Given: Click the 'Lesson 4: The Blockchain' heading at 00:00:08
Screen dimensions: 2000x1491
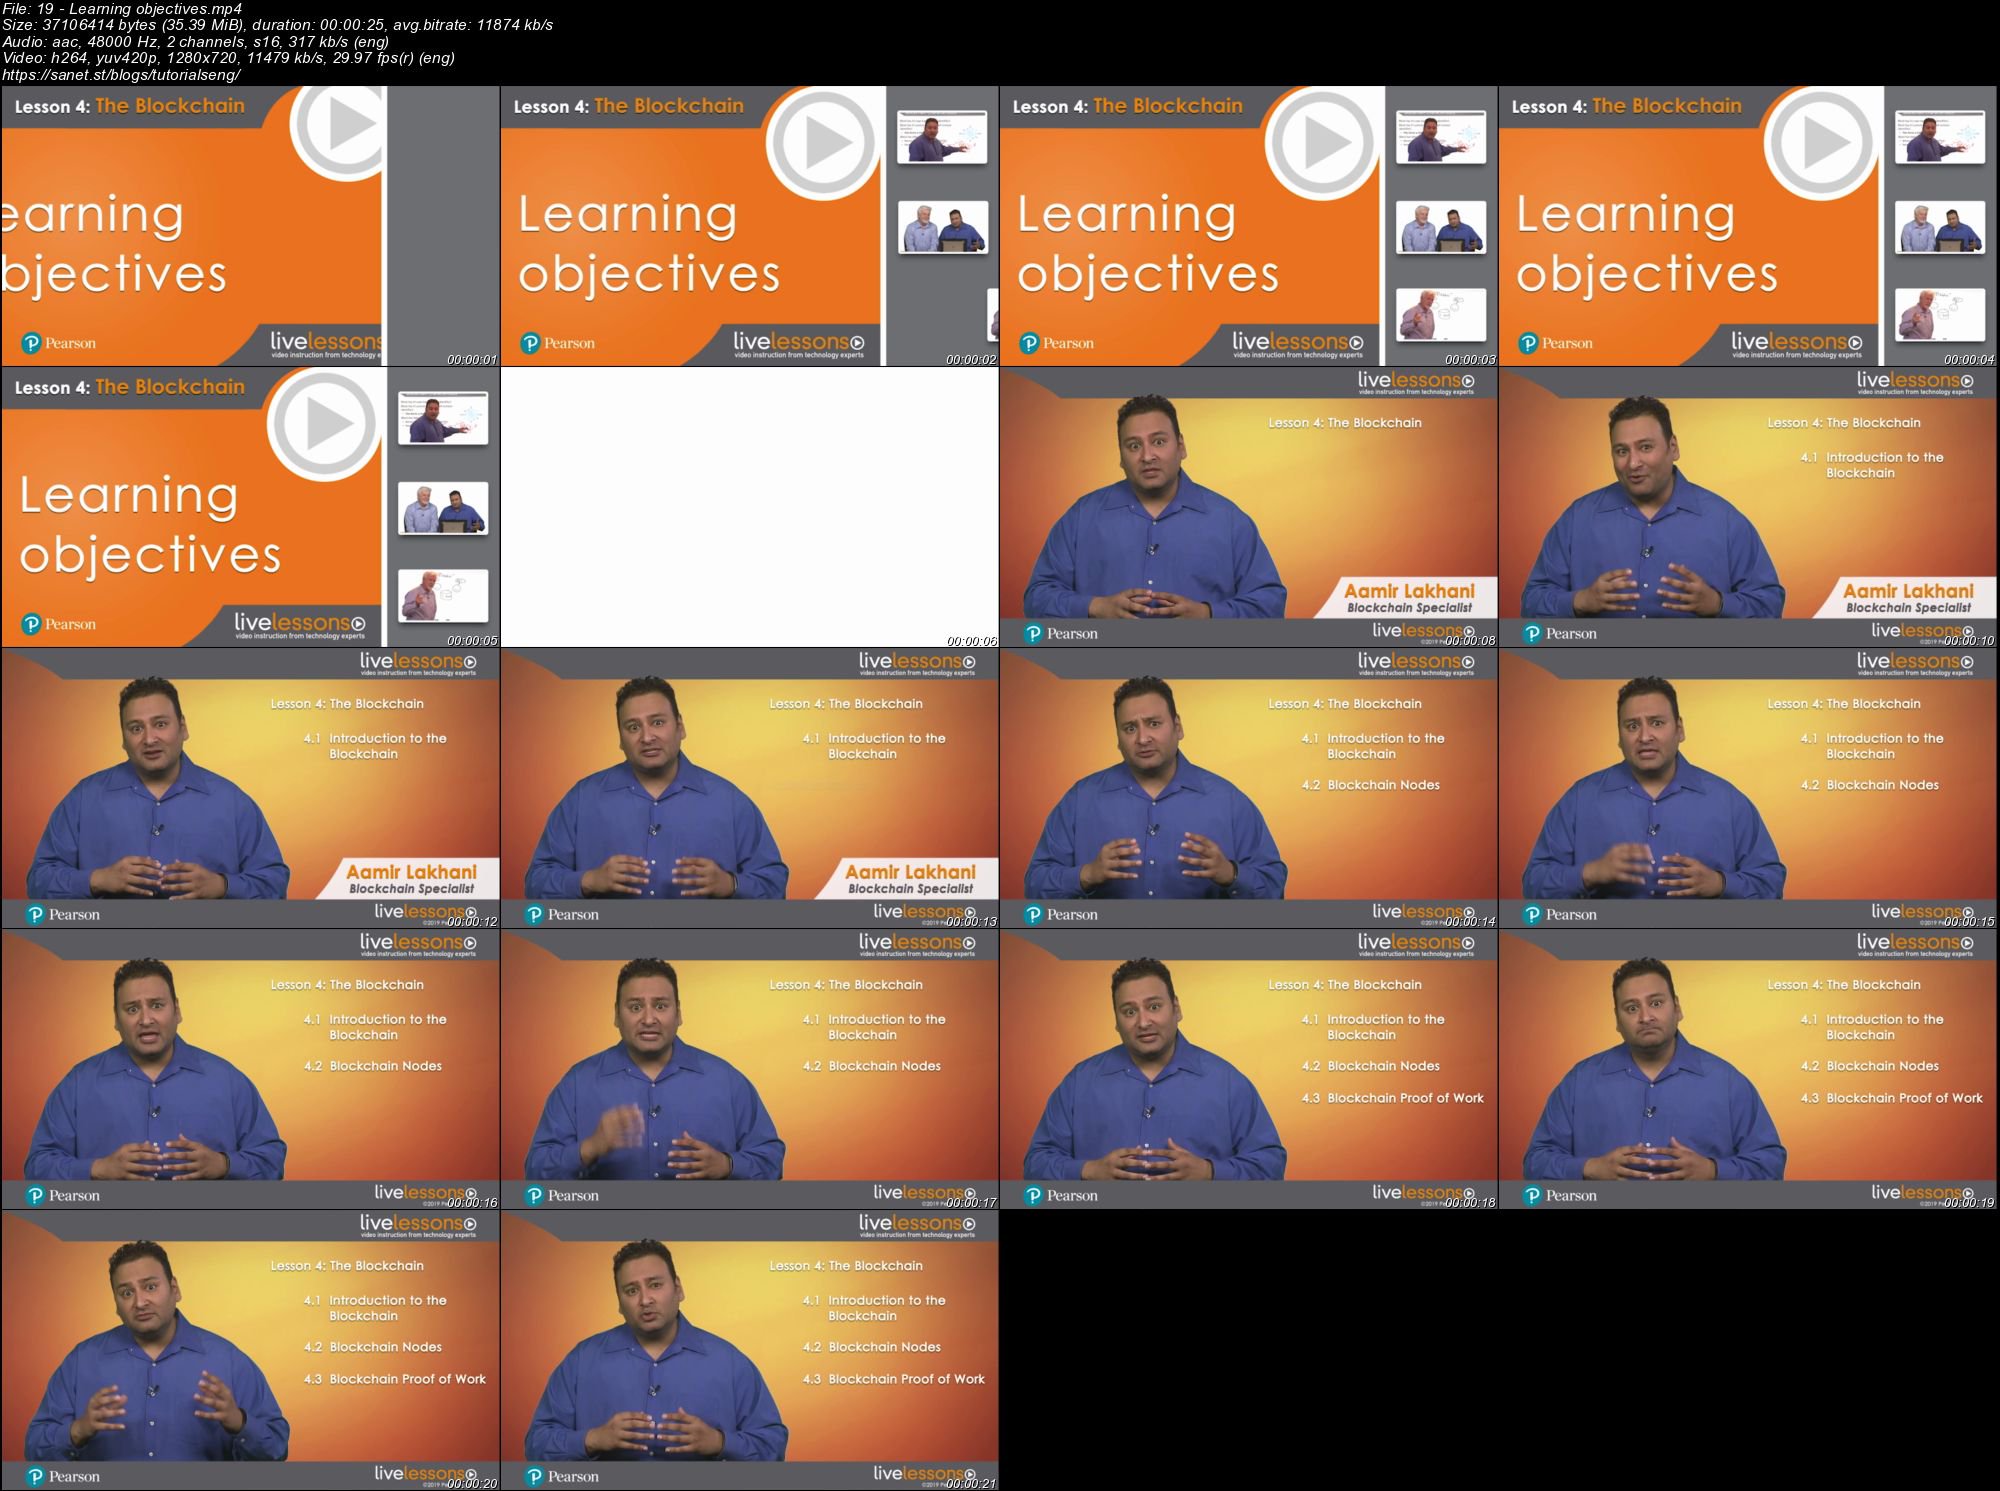Looking at the screenshot, I should (x=1344, y=423).
